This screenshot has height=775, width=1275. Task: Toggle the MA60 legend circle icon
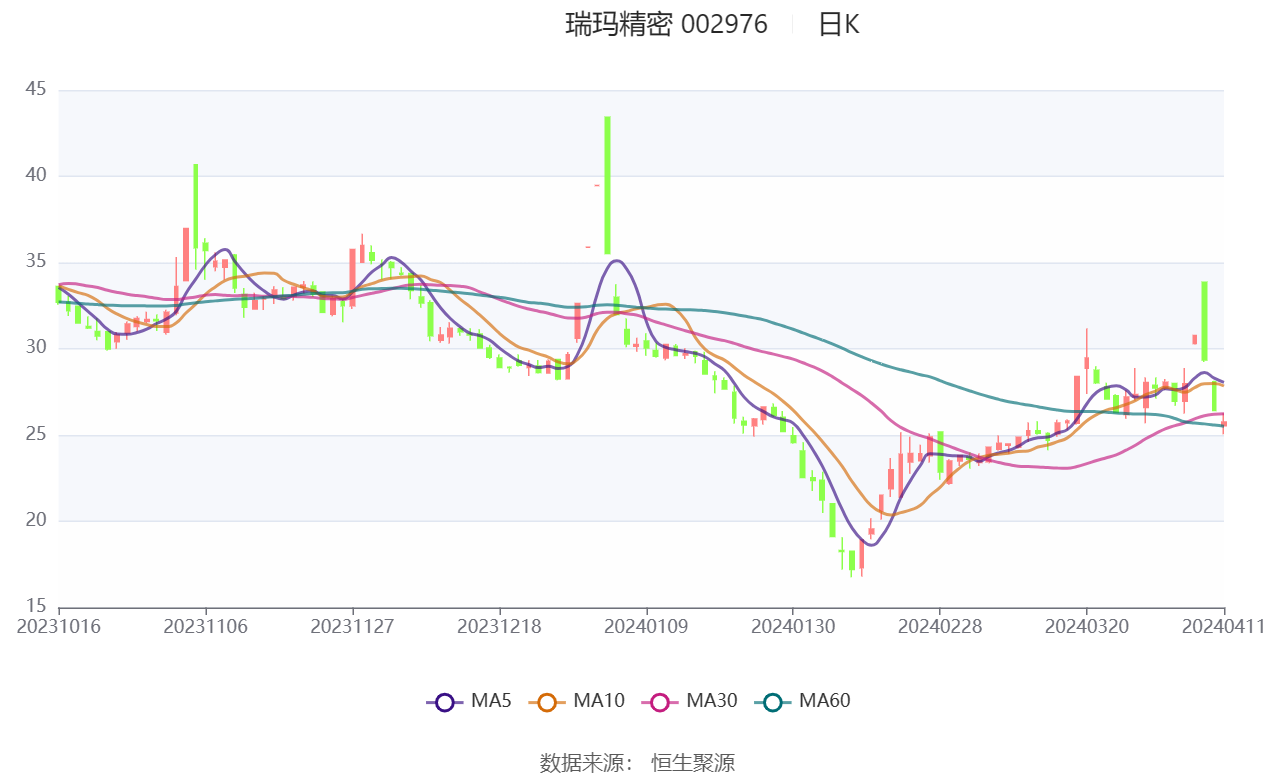(772, 702)
